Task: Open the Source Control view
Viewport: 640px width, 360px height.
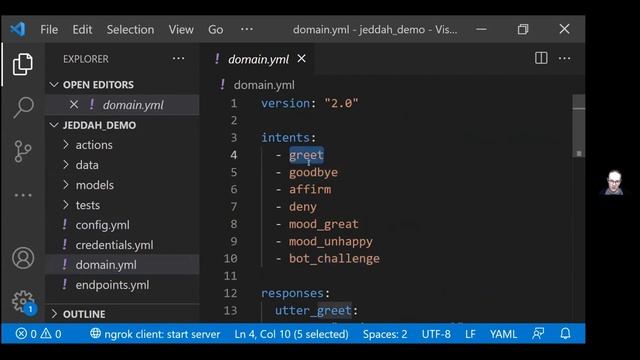Action: coord(22,151)
